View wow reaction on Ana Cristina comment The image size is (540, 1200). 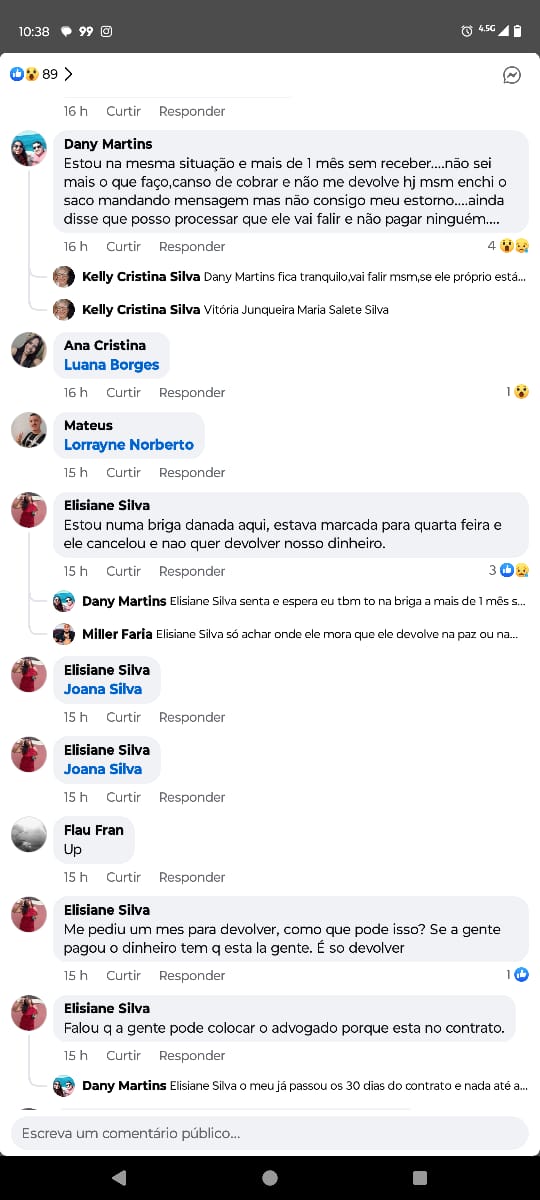[517, 392]
